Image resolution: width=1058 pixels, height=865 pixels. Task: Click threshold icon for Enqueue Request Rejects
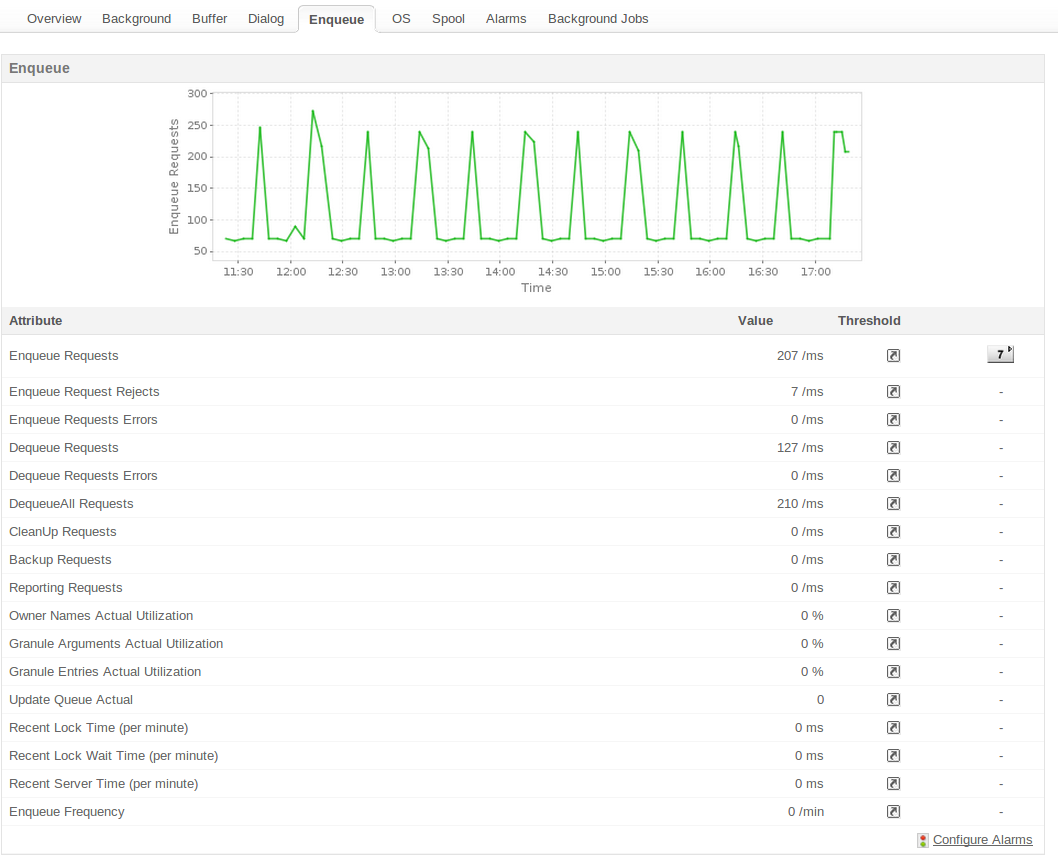pyautogui.click(x=893, y=392)
